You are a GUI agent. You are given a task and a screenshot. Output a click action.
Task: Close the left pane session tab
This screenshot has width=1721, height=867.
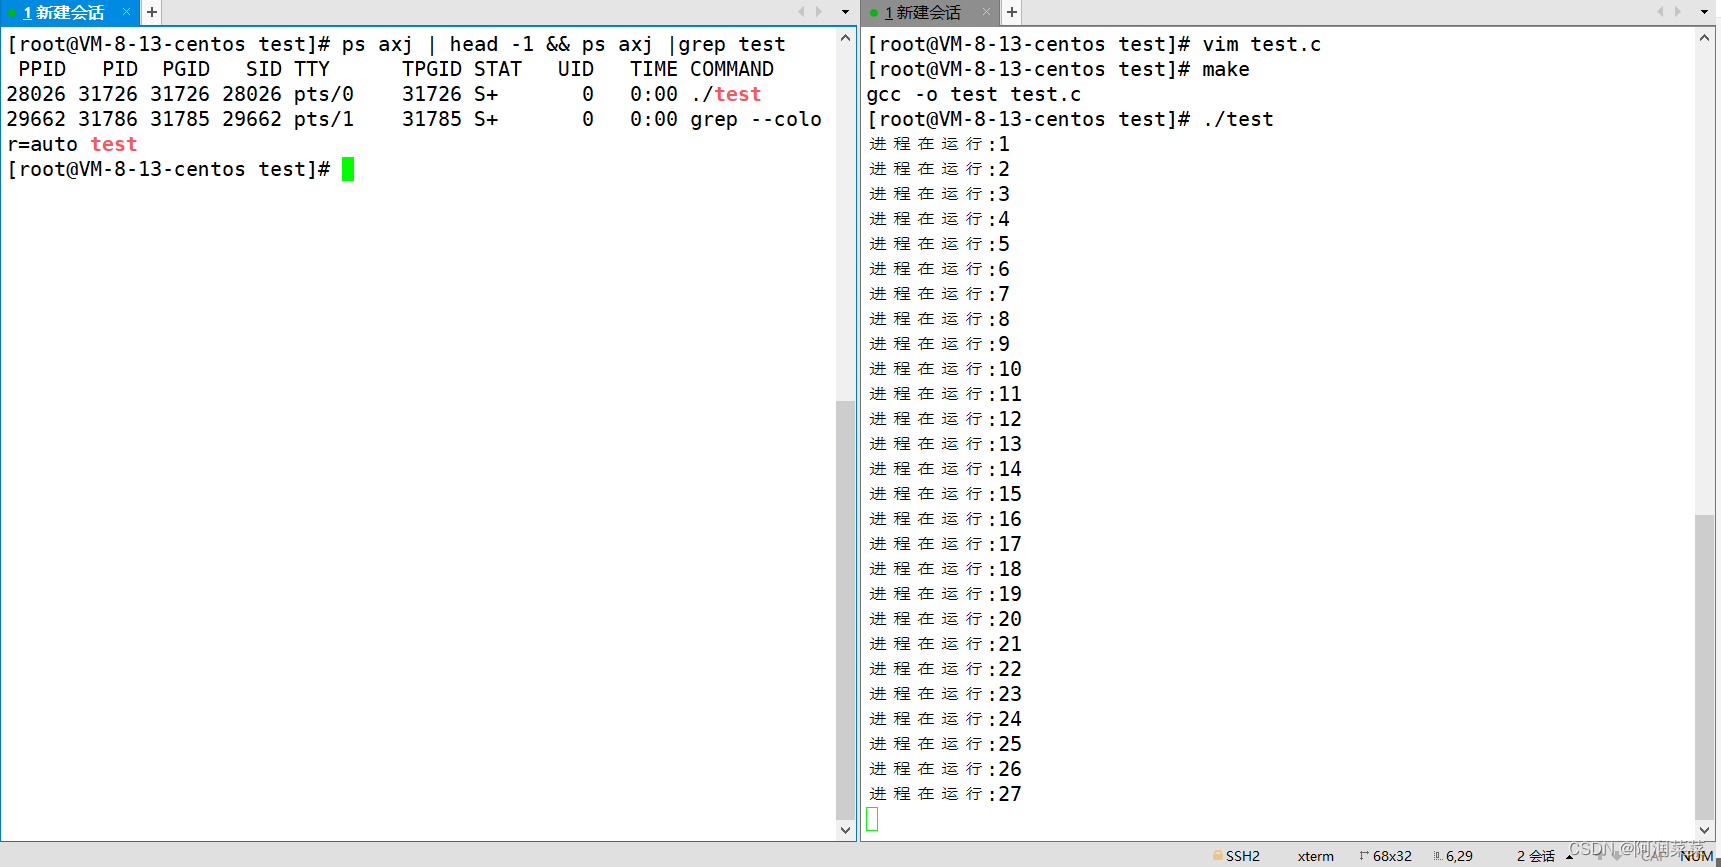[x=127, y=12]
